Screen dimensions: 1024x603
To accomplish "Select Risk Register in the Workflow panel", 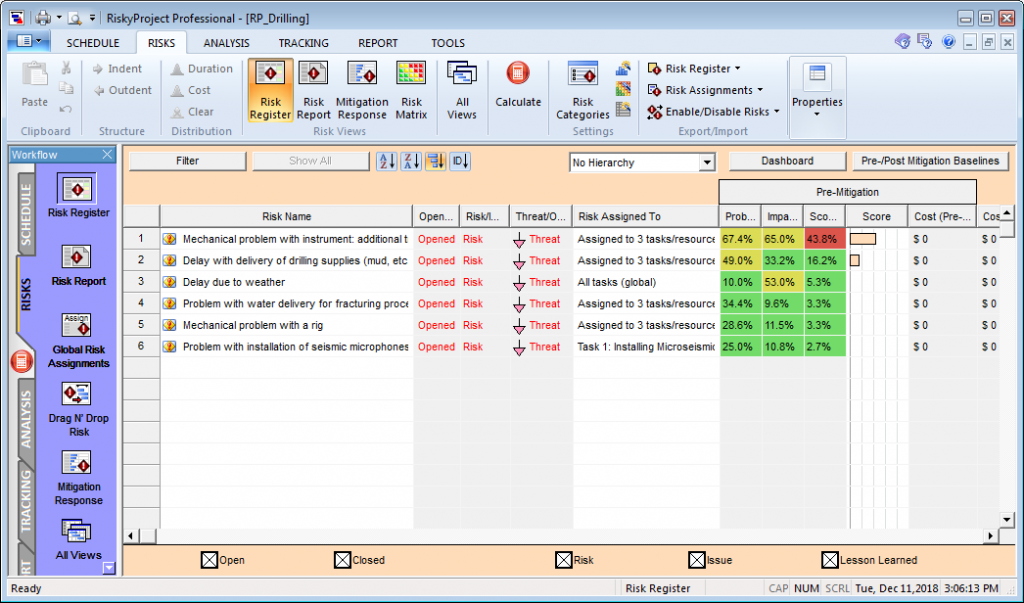I will (x=78, y=195).
